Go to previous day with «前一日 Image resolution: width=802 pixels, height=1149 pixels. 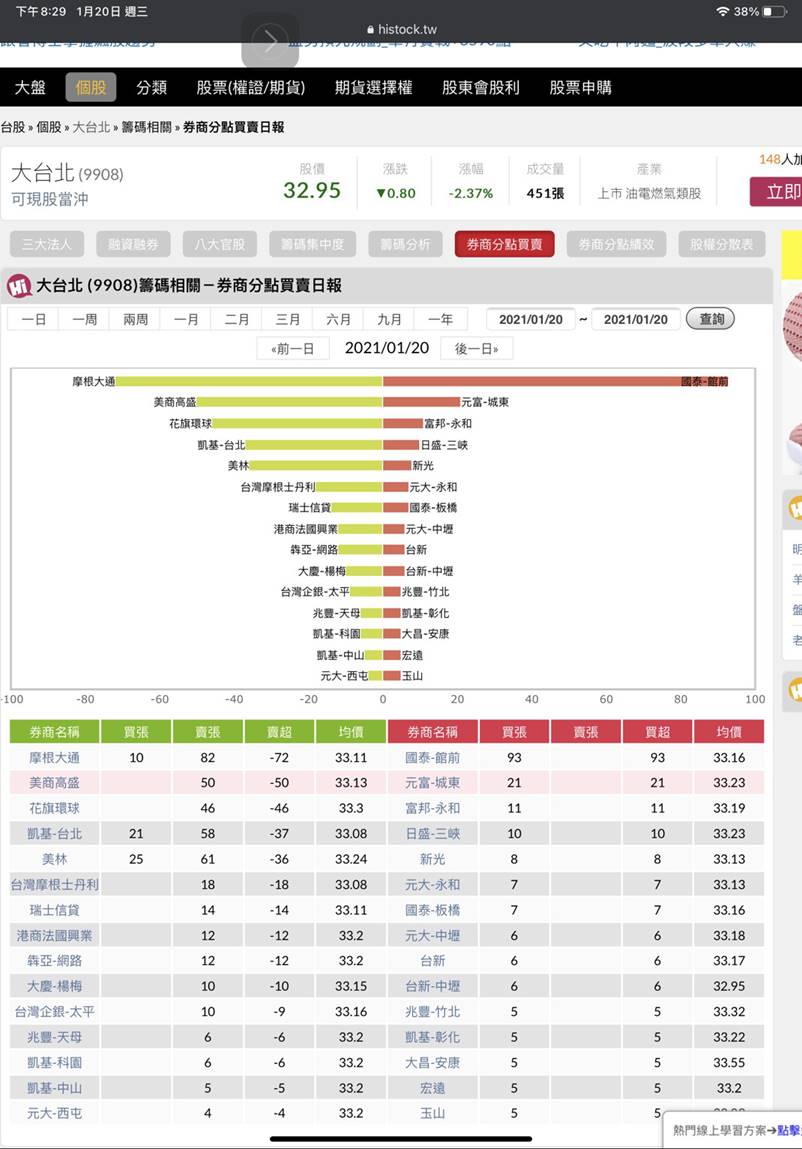(x=293, y=348)
